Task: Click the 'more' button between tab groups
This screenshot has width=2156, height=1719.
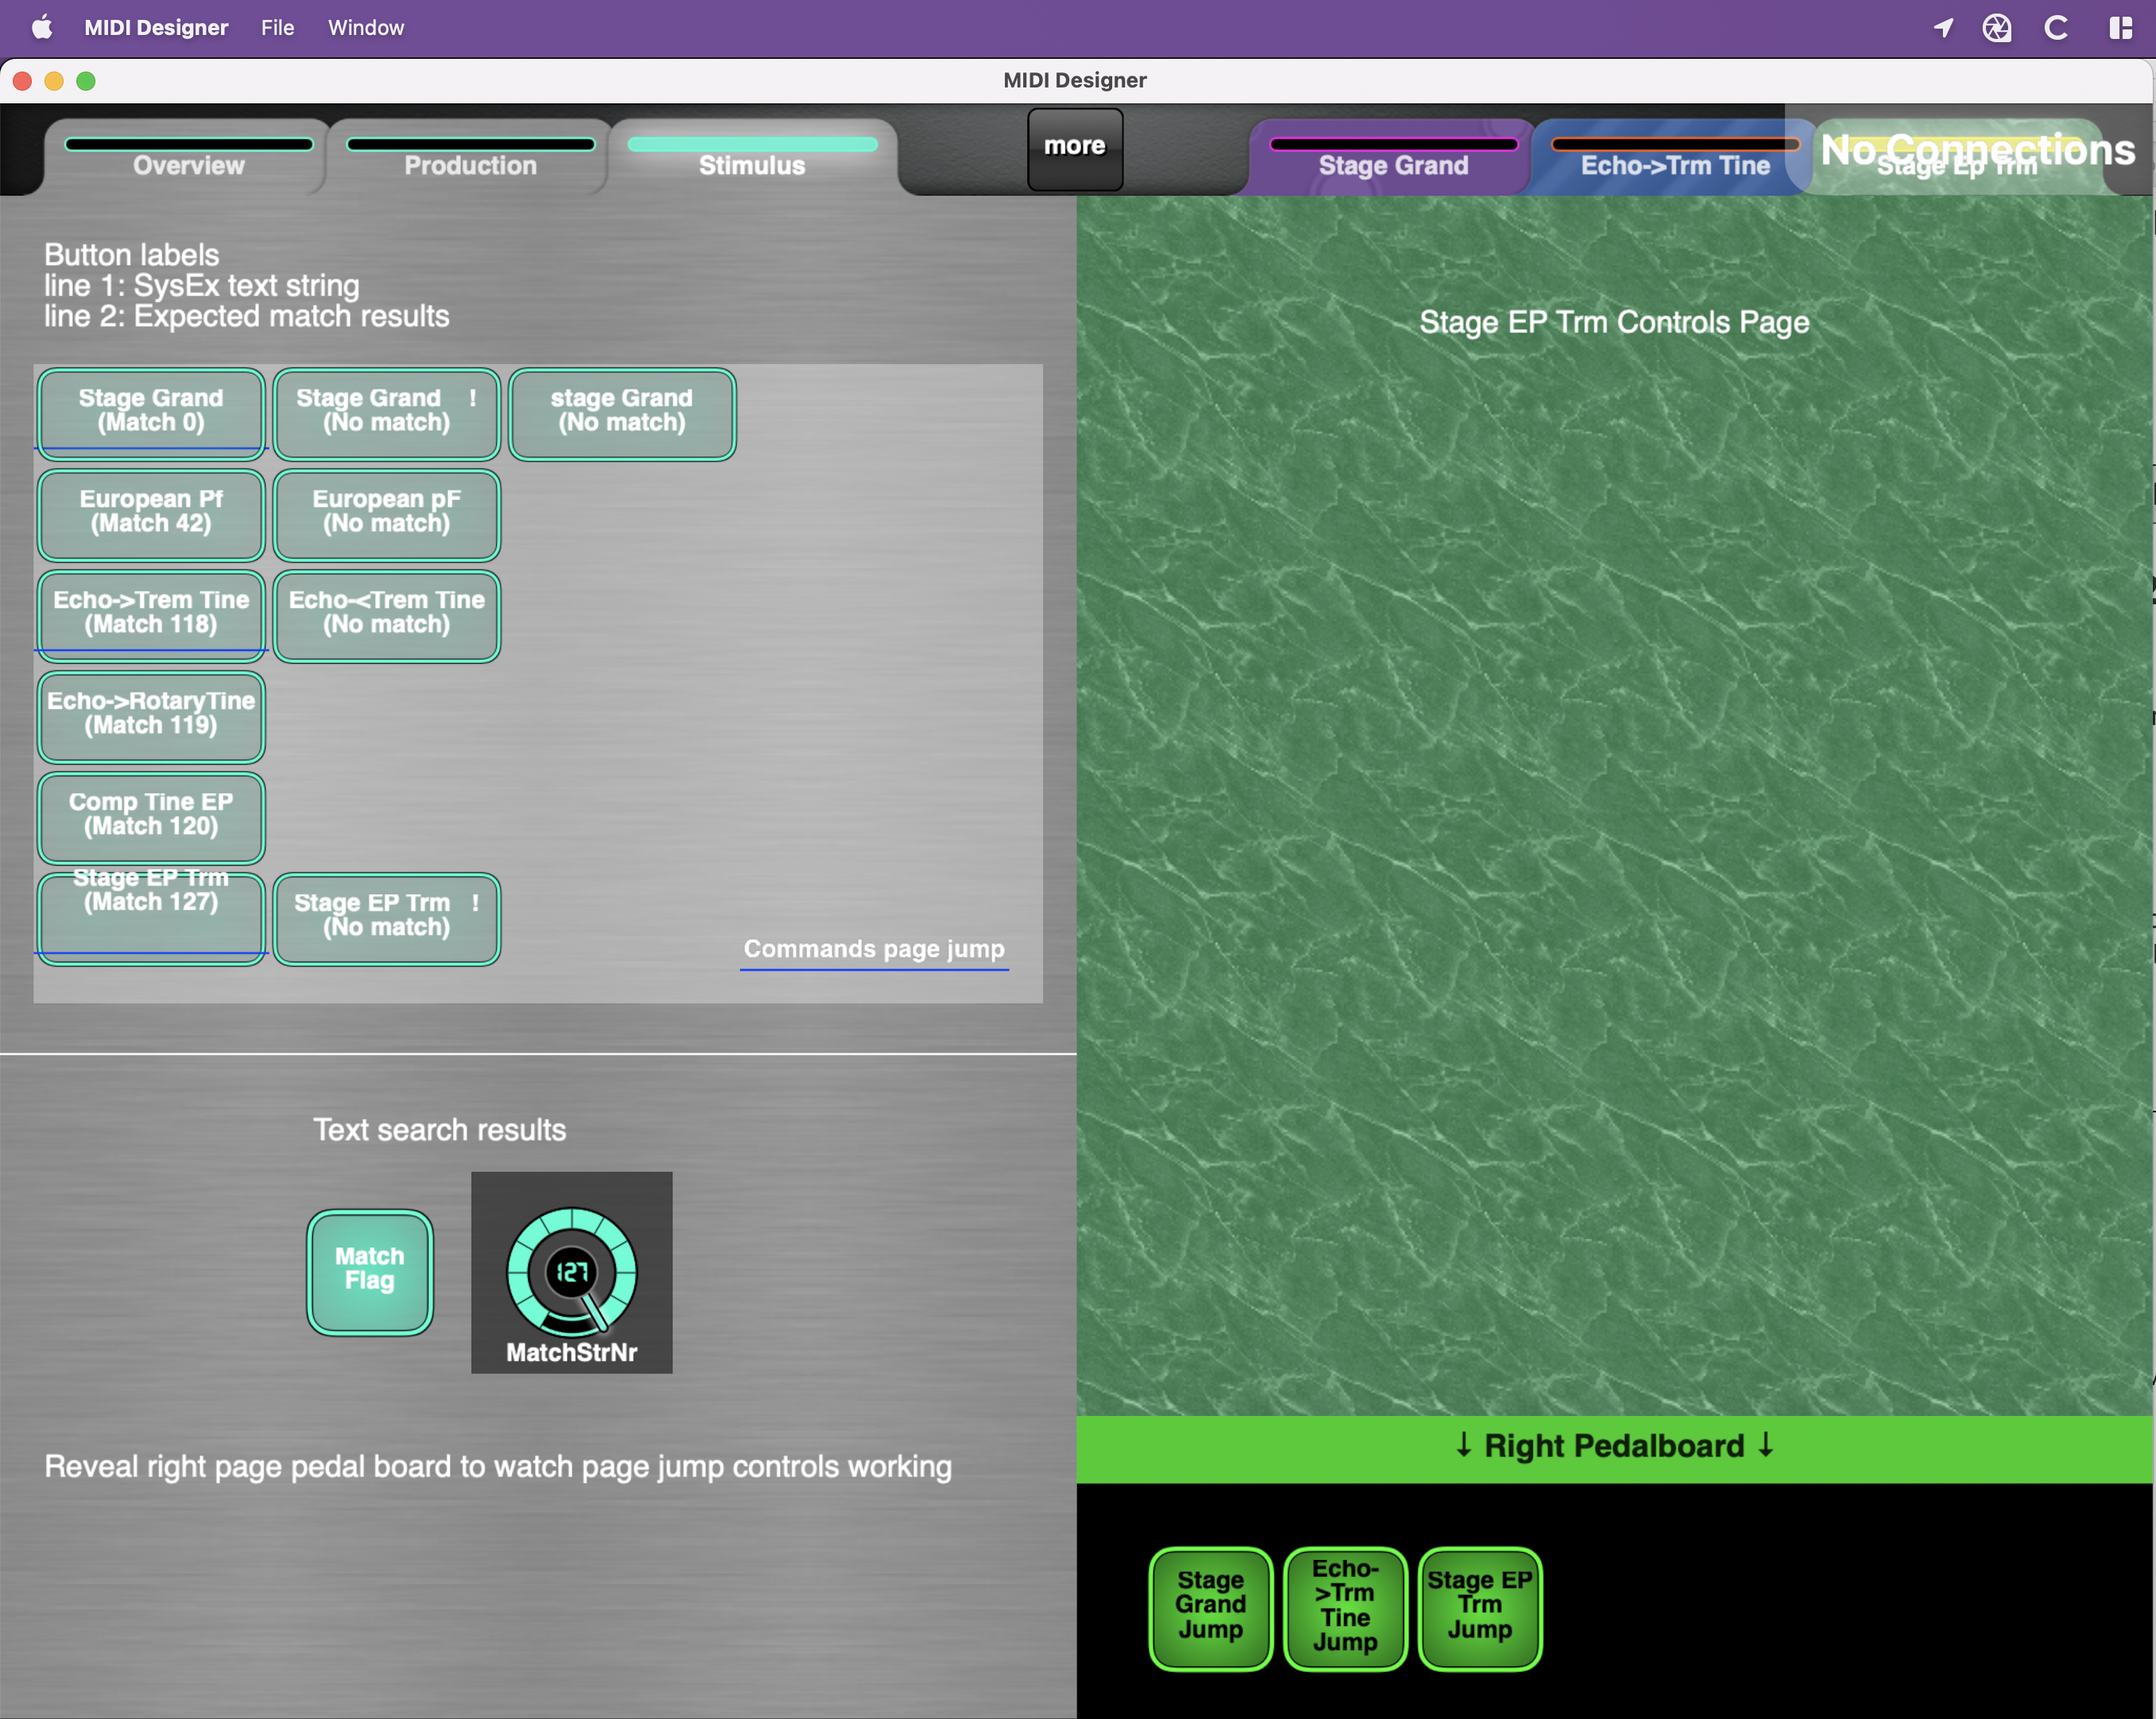Action: coord(1075,149)
